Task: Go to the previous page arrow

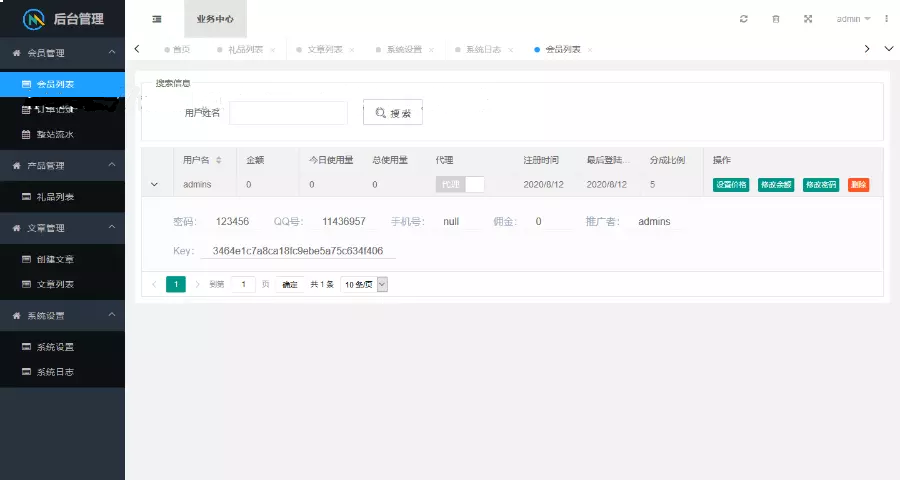Action: (154, 284)
